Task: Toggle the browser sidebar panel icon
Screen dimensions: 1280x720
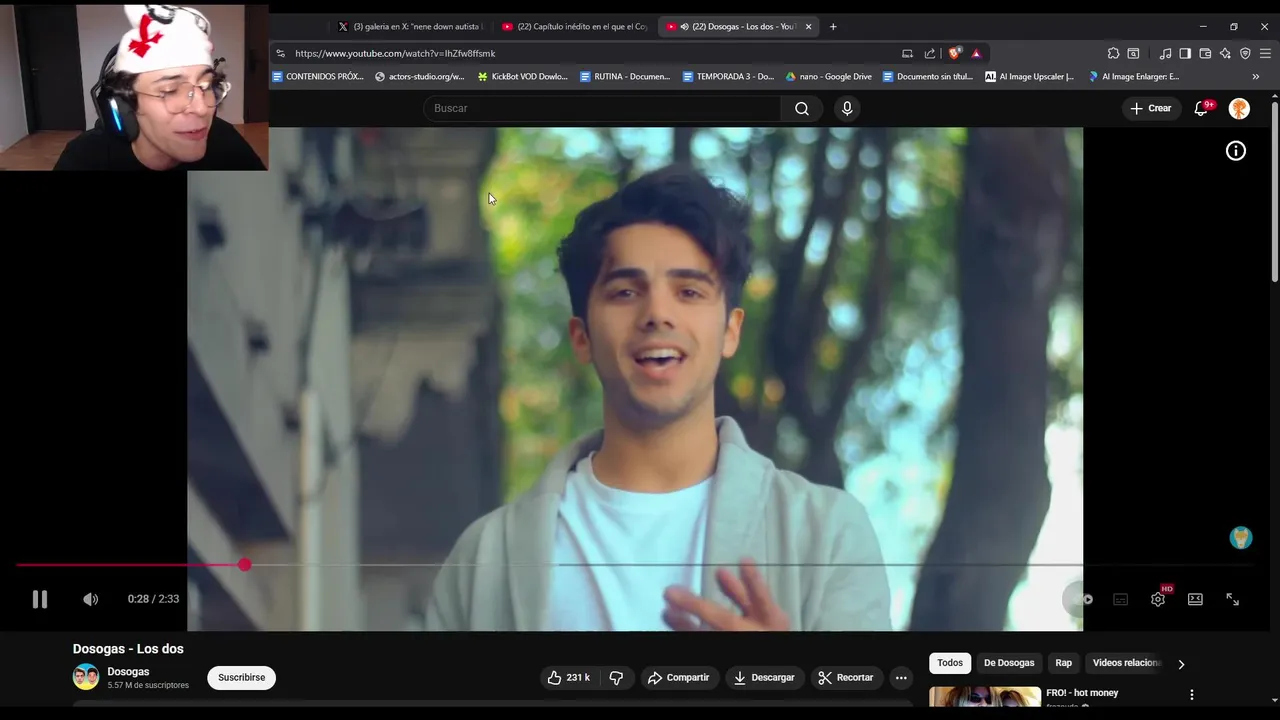Action: (1185, 54)
